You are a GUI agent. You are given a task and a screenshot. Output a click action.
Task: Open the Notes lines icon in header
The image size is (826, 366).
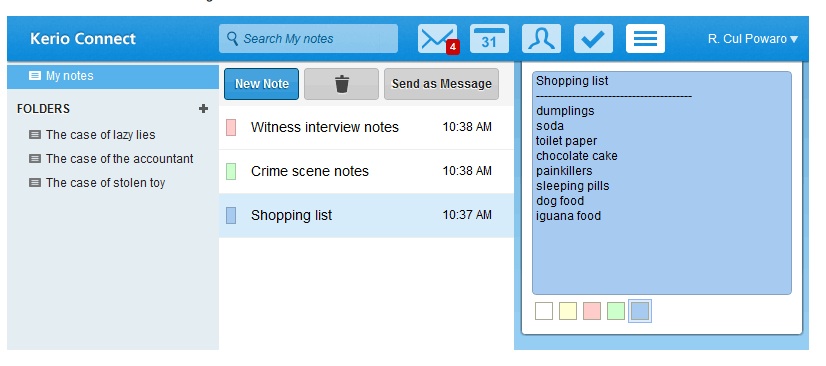click(x=645, y=38)
